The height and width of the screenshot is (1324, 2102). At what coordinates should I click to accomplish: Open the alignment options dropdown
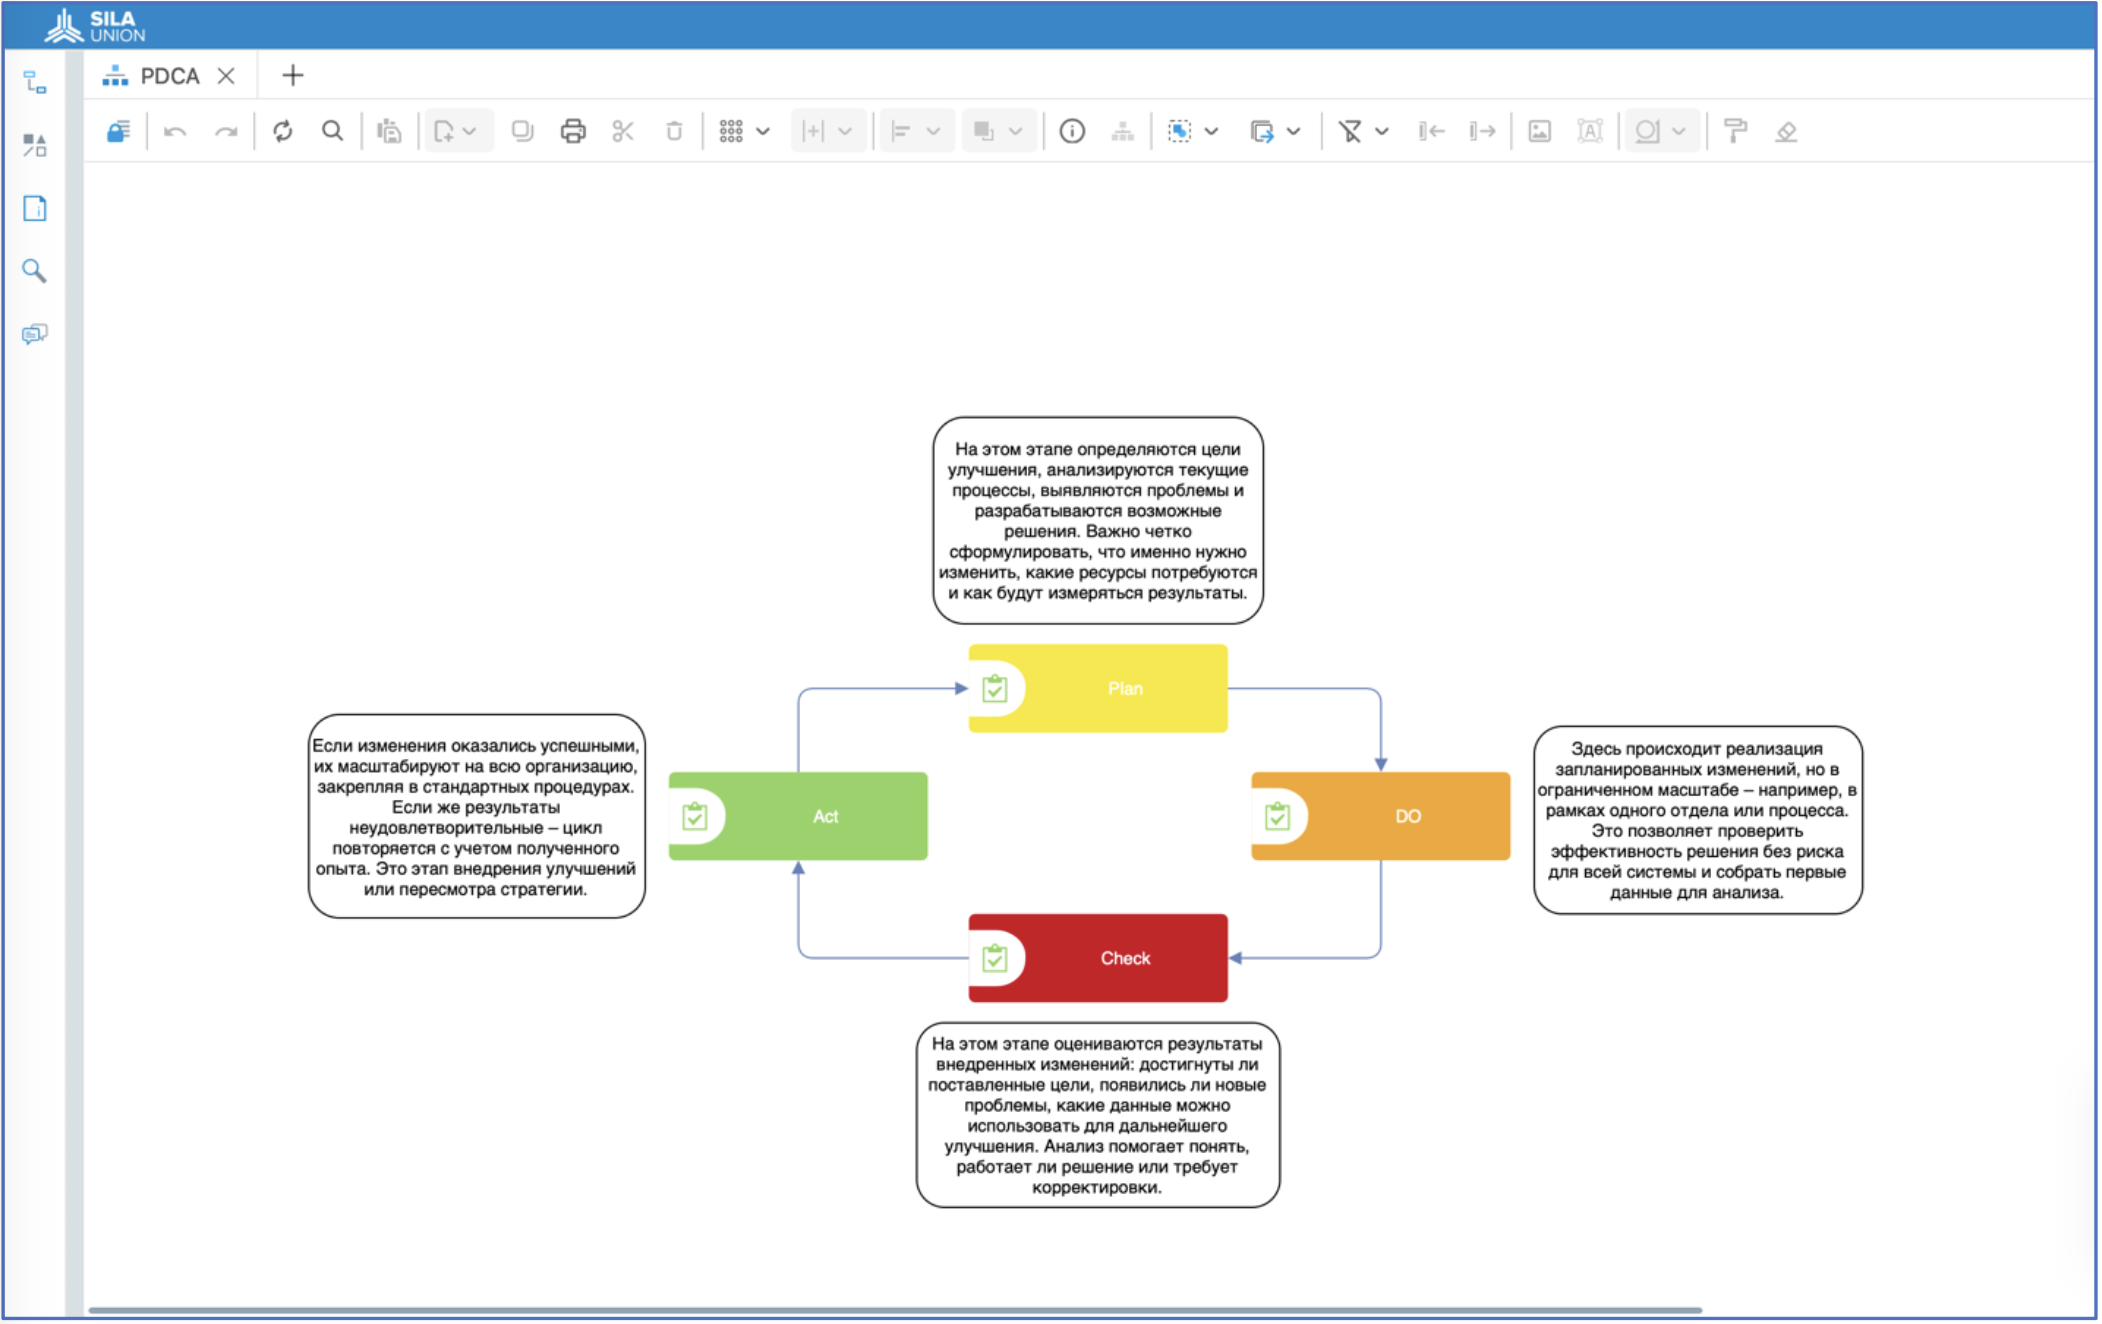tap(933, 131)
